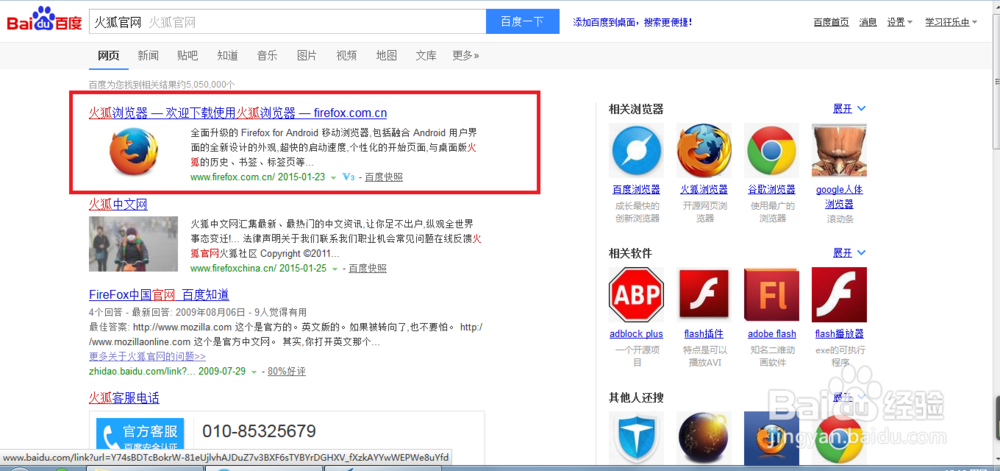This screenshot has width=1000, height=471.
Task: Select the 网页 tab
Action: (108, 55)
